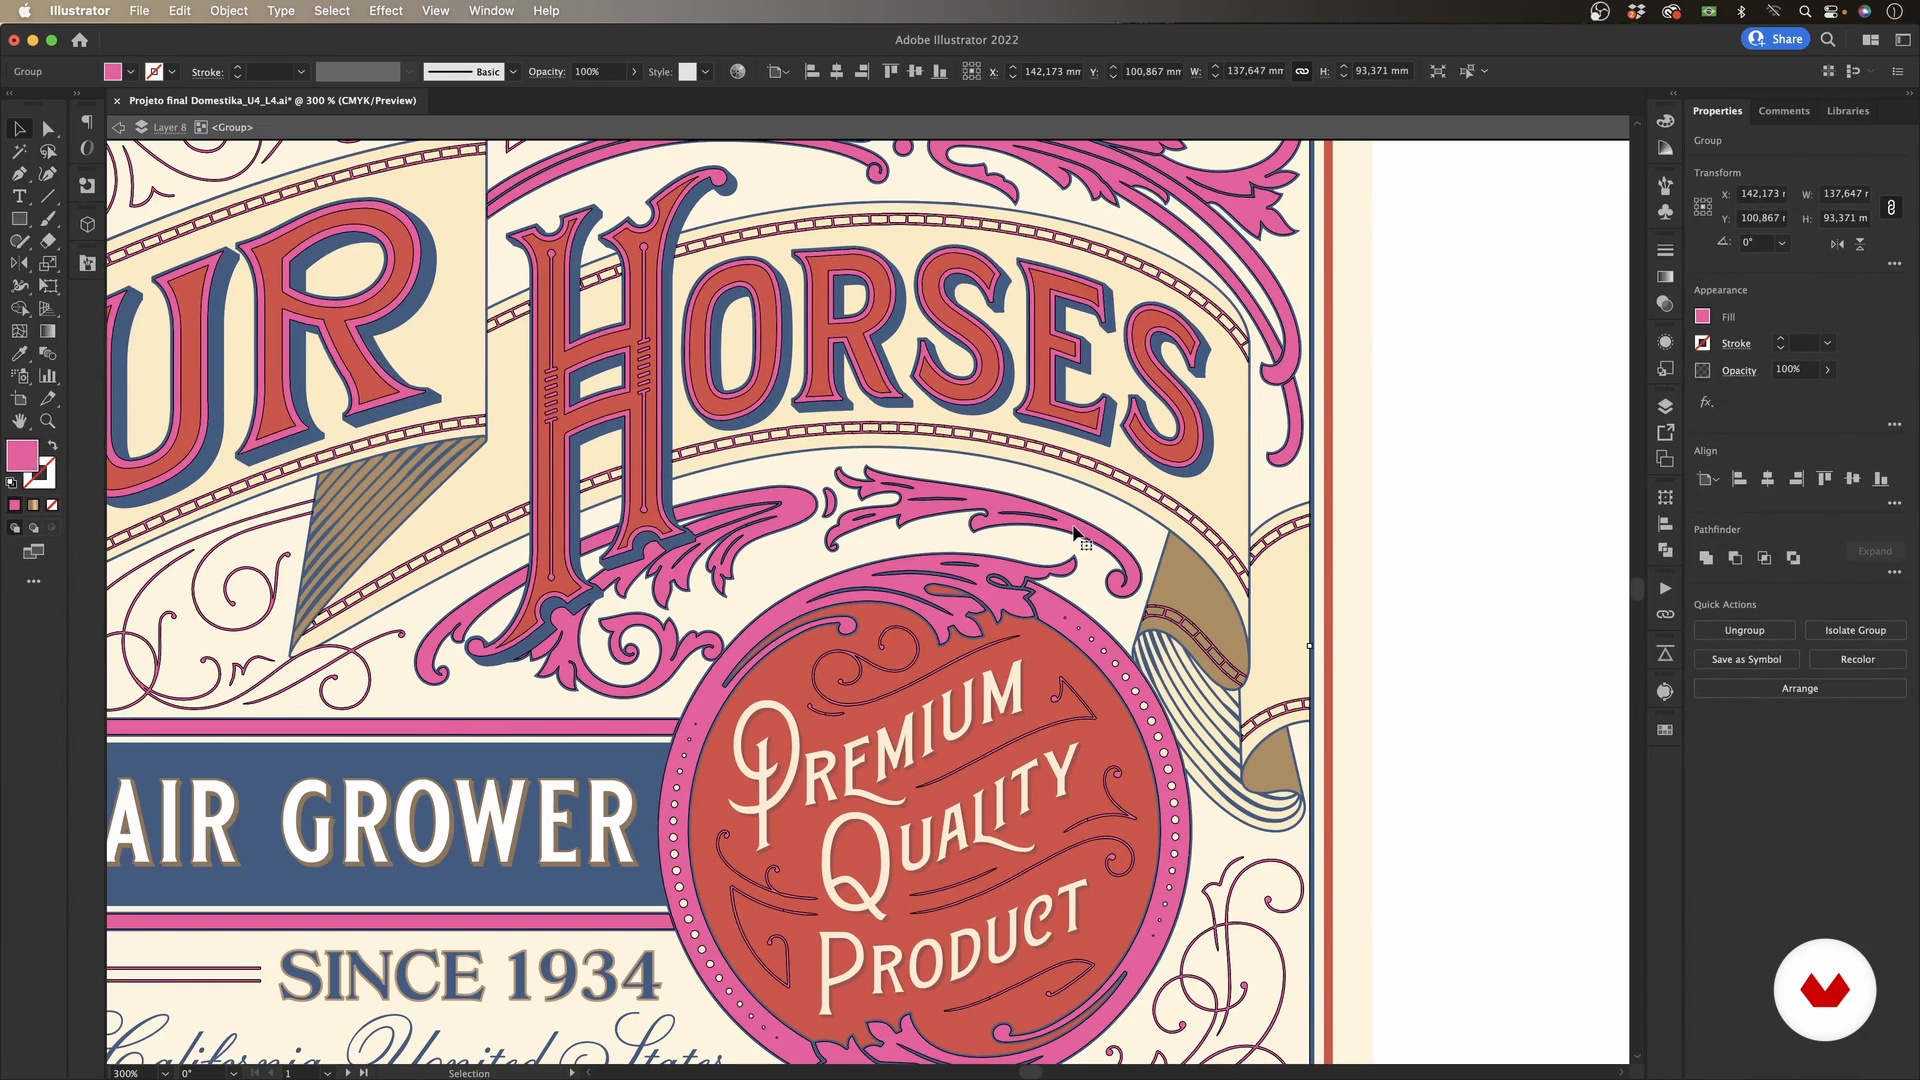The width and height of the screenshot is (1920, 1080).
Task: Select the Gradient tool
Action: click(x=48, y=331)
